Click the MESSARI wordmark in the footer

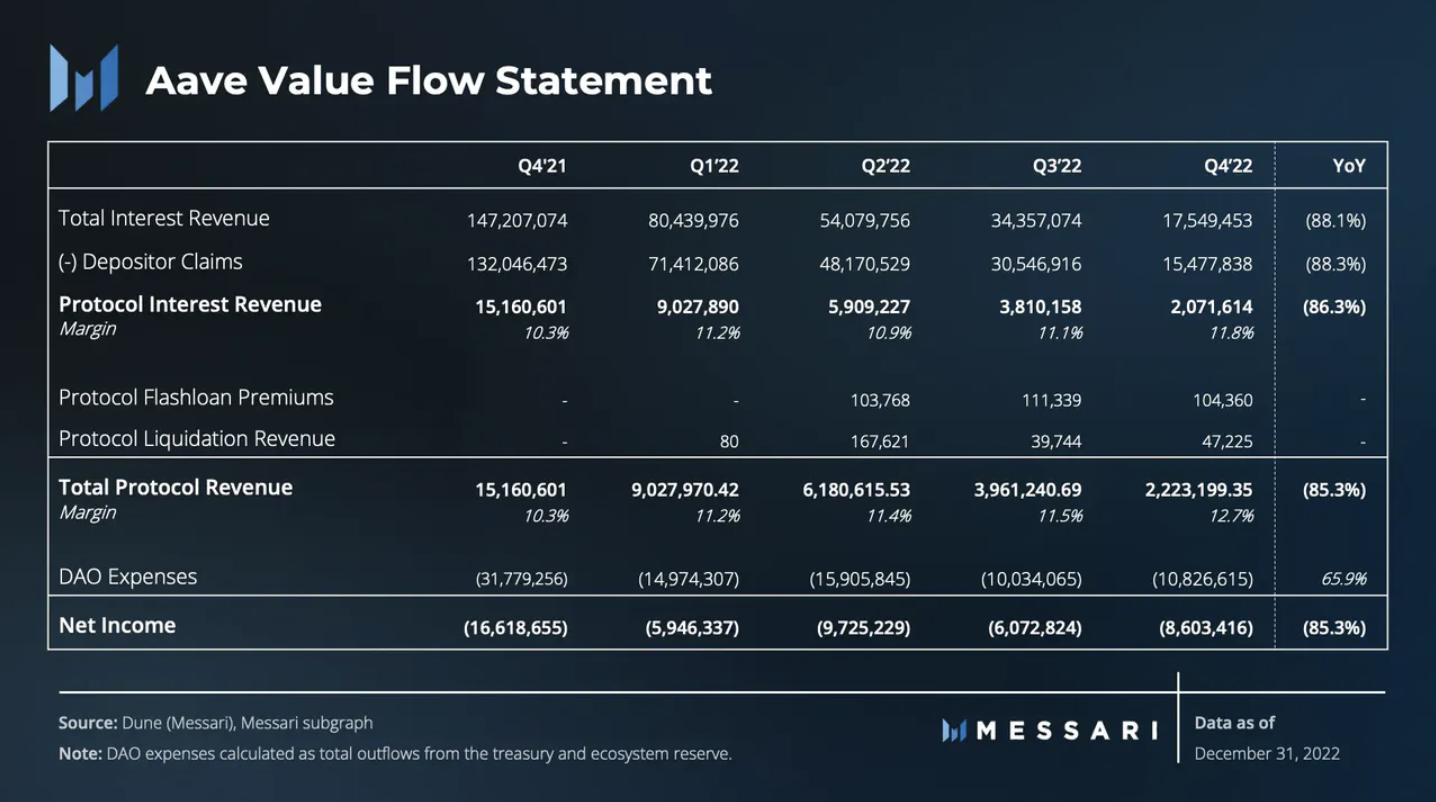click(x=1065, y=731)
